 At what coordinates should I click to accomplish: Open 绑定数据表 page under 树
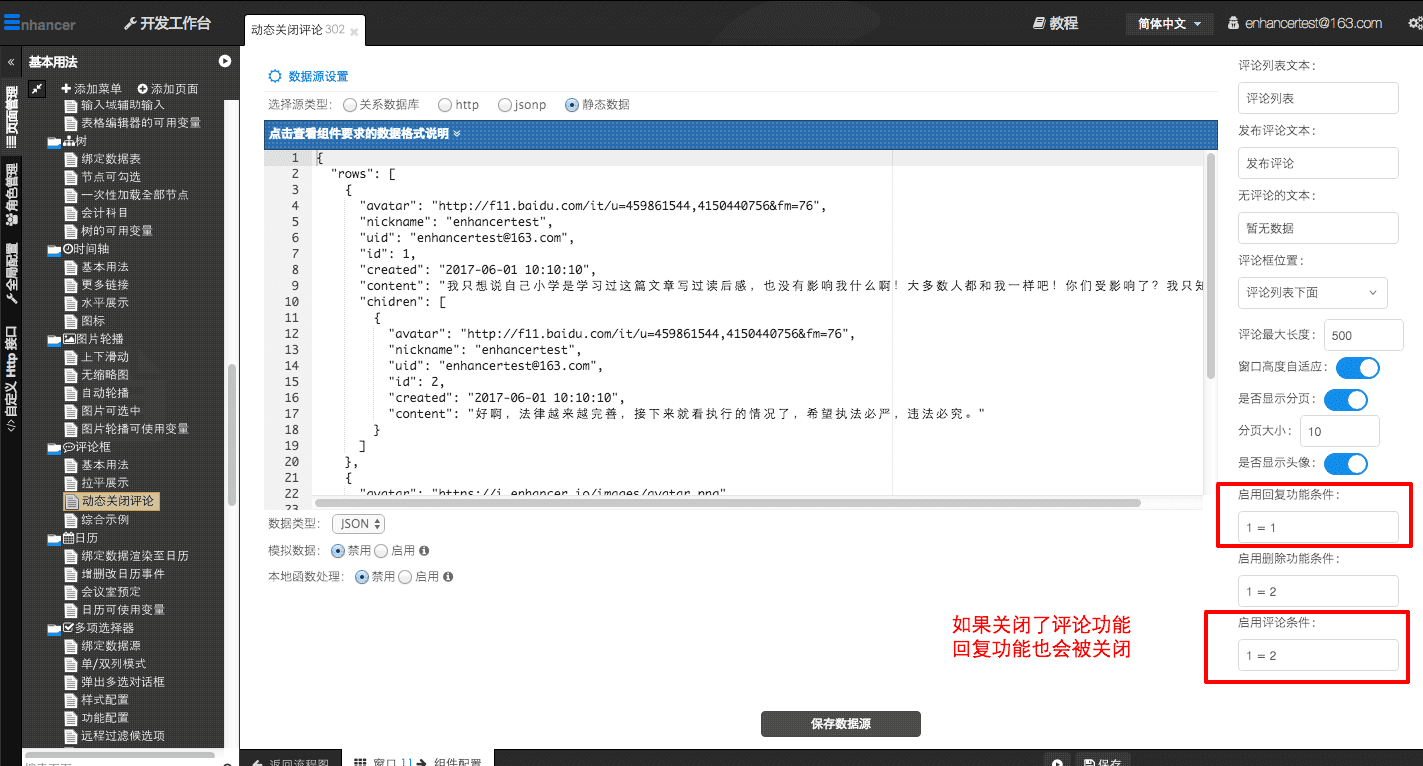click(x=111, y=159)
